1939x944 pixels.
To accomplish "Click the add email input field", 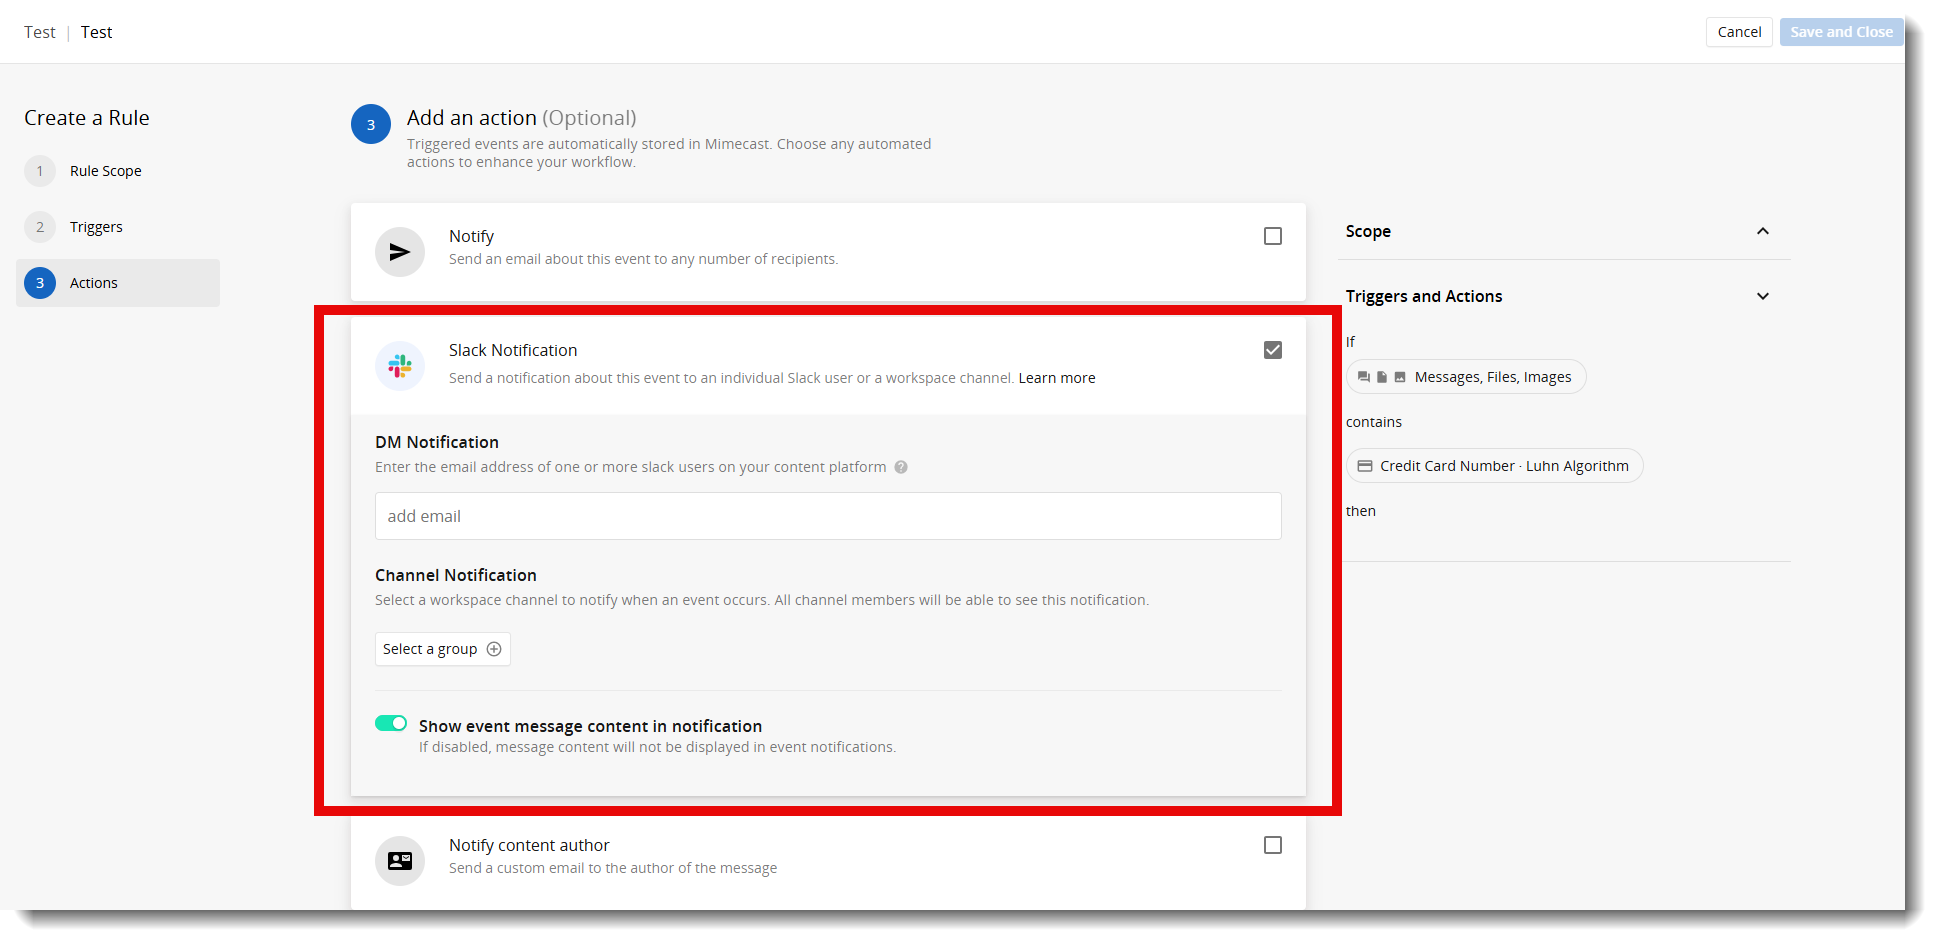I will (828, 516).
